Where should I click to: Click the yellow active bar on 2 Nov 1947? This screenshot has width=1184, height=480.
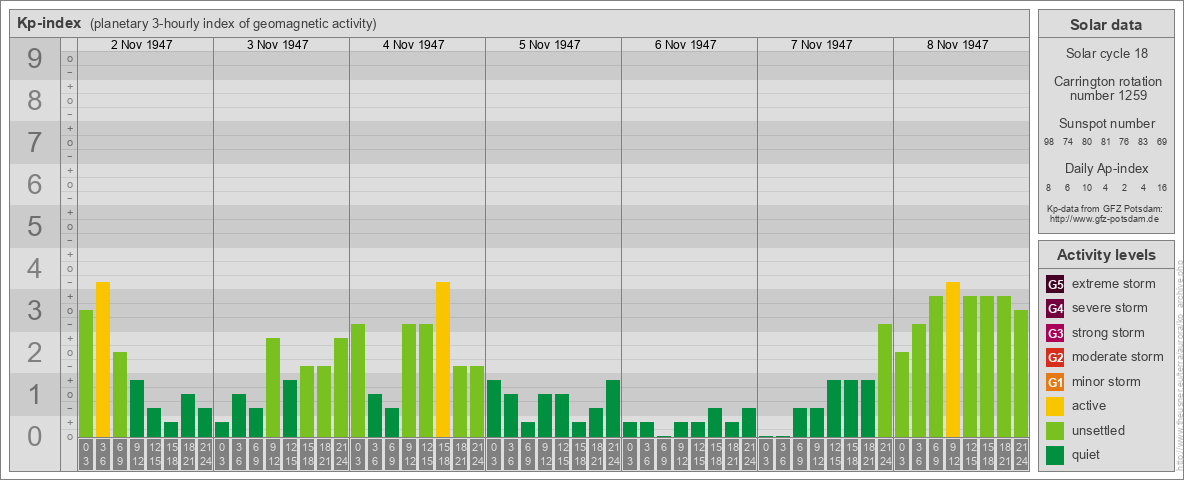103,359
